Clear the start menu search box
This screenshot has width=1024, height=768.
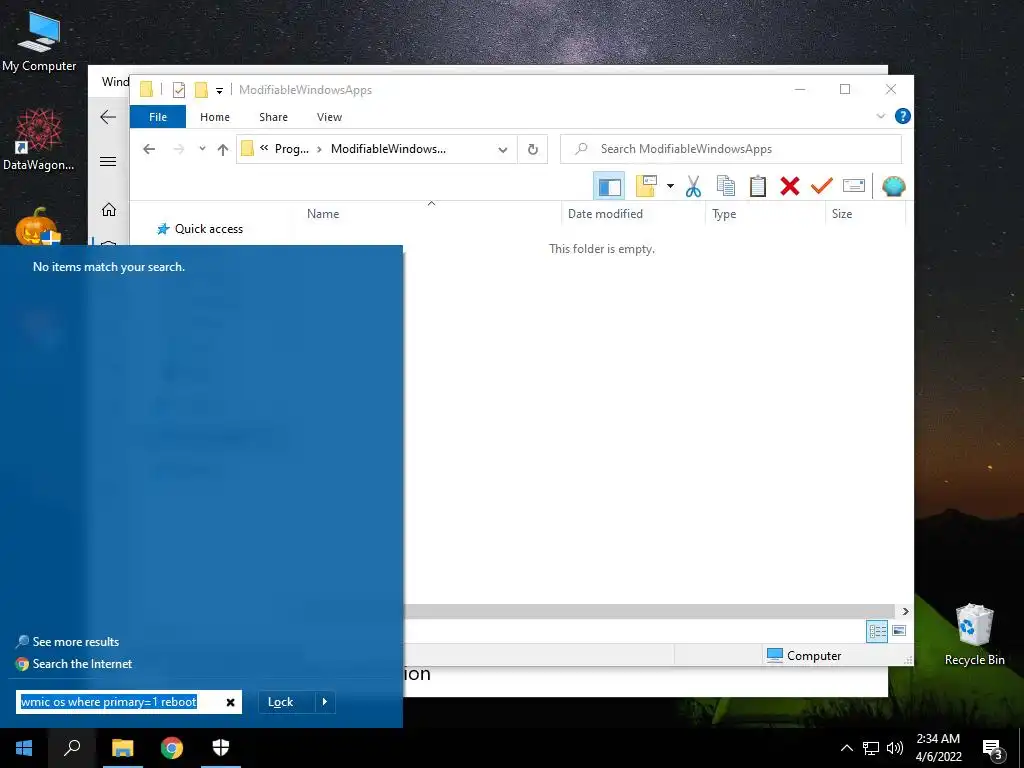230,702
